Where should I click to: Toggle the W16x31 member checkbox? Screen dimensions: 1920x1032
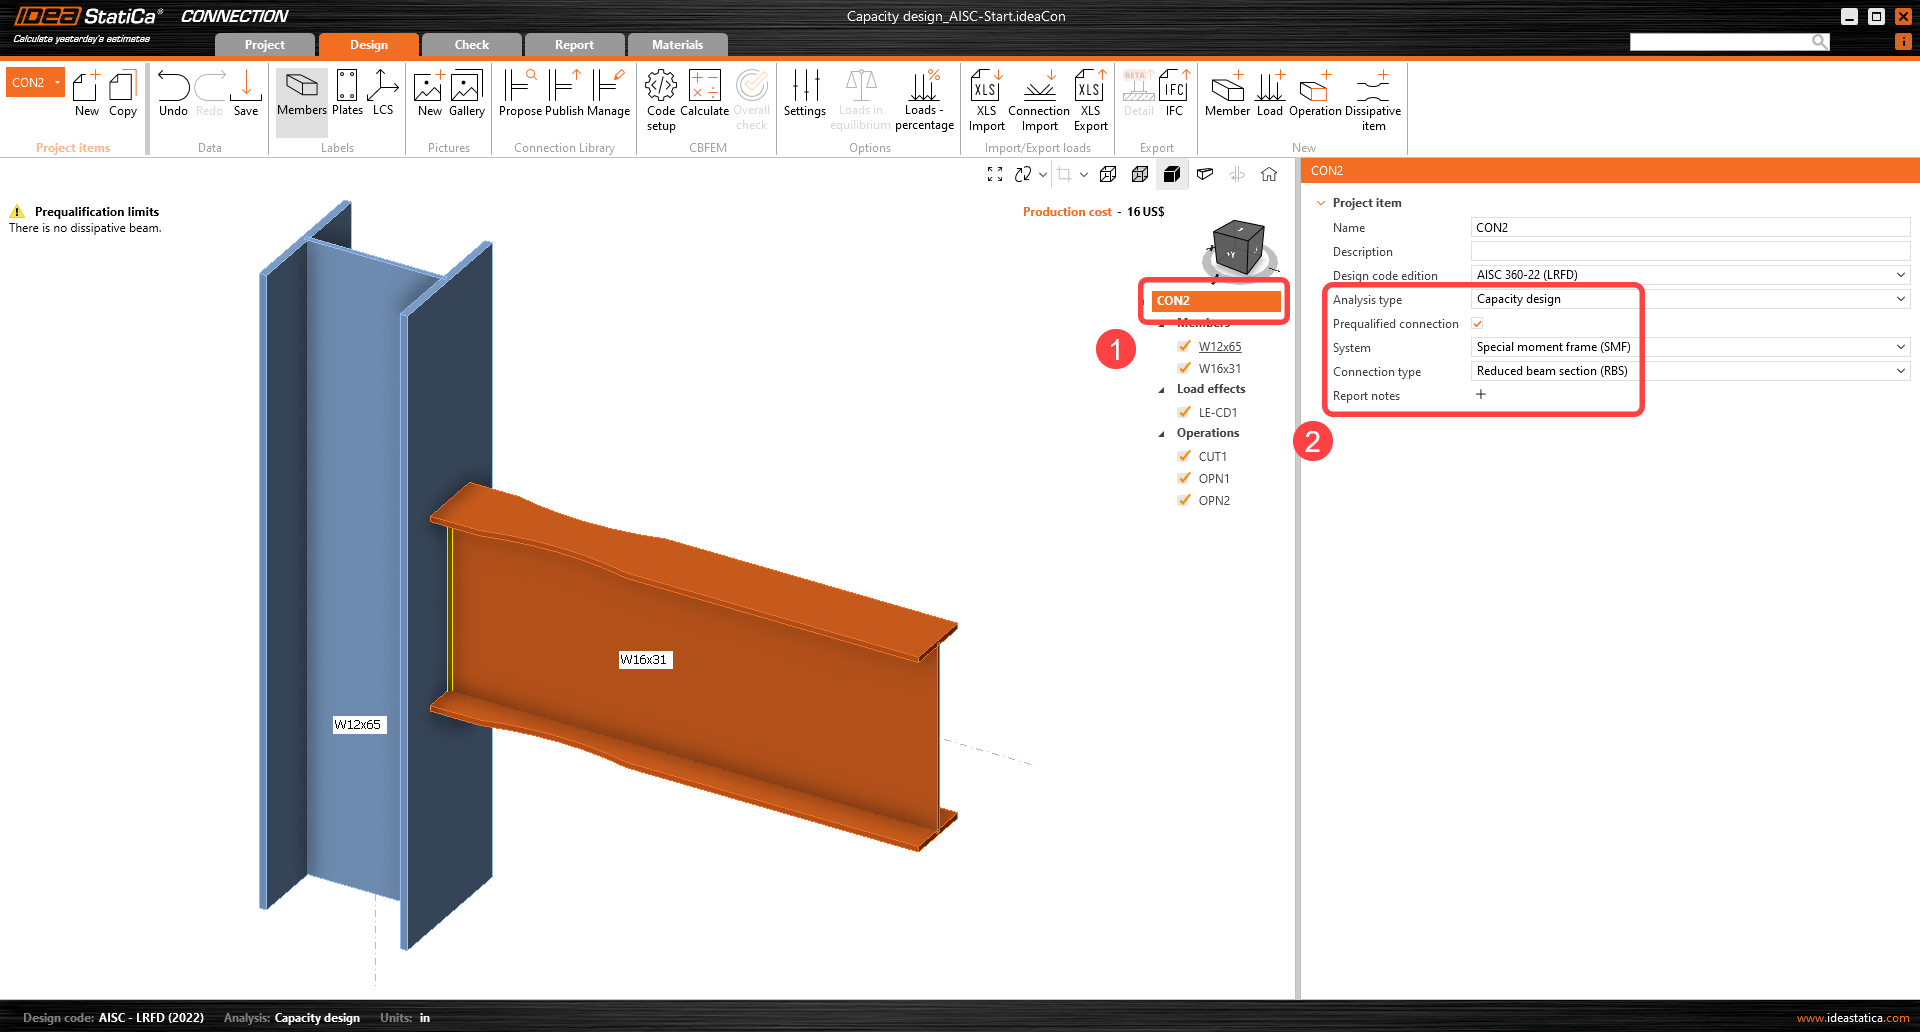(x=1185, y=368)
